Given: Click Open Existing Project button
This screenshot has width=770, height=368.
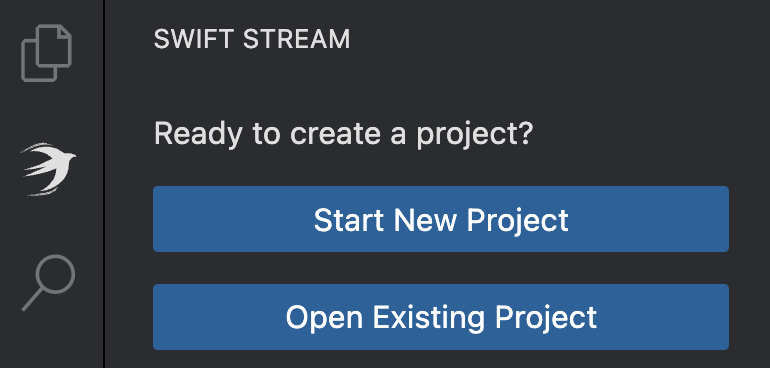Looking at the screenshot, I should click(x=440, y=317).
